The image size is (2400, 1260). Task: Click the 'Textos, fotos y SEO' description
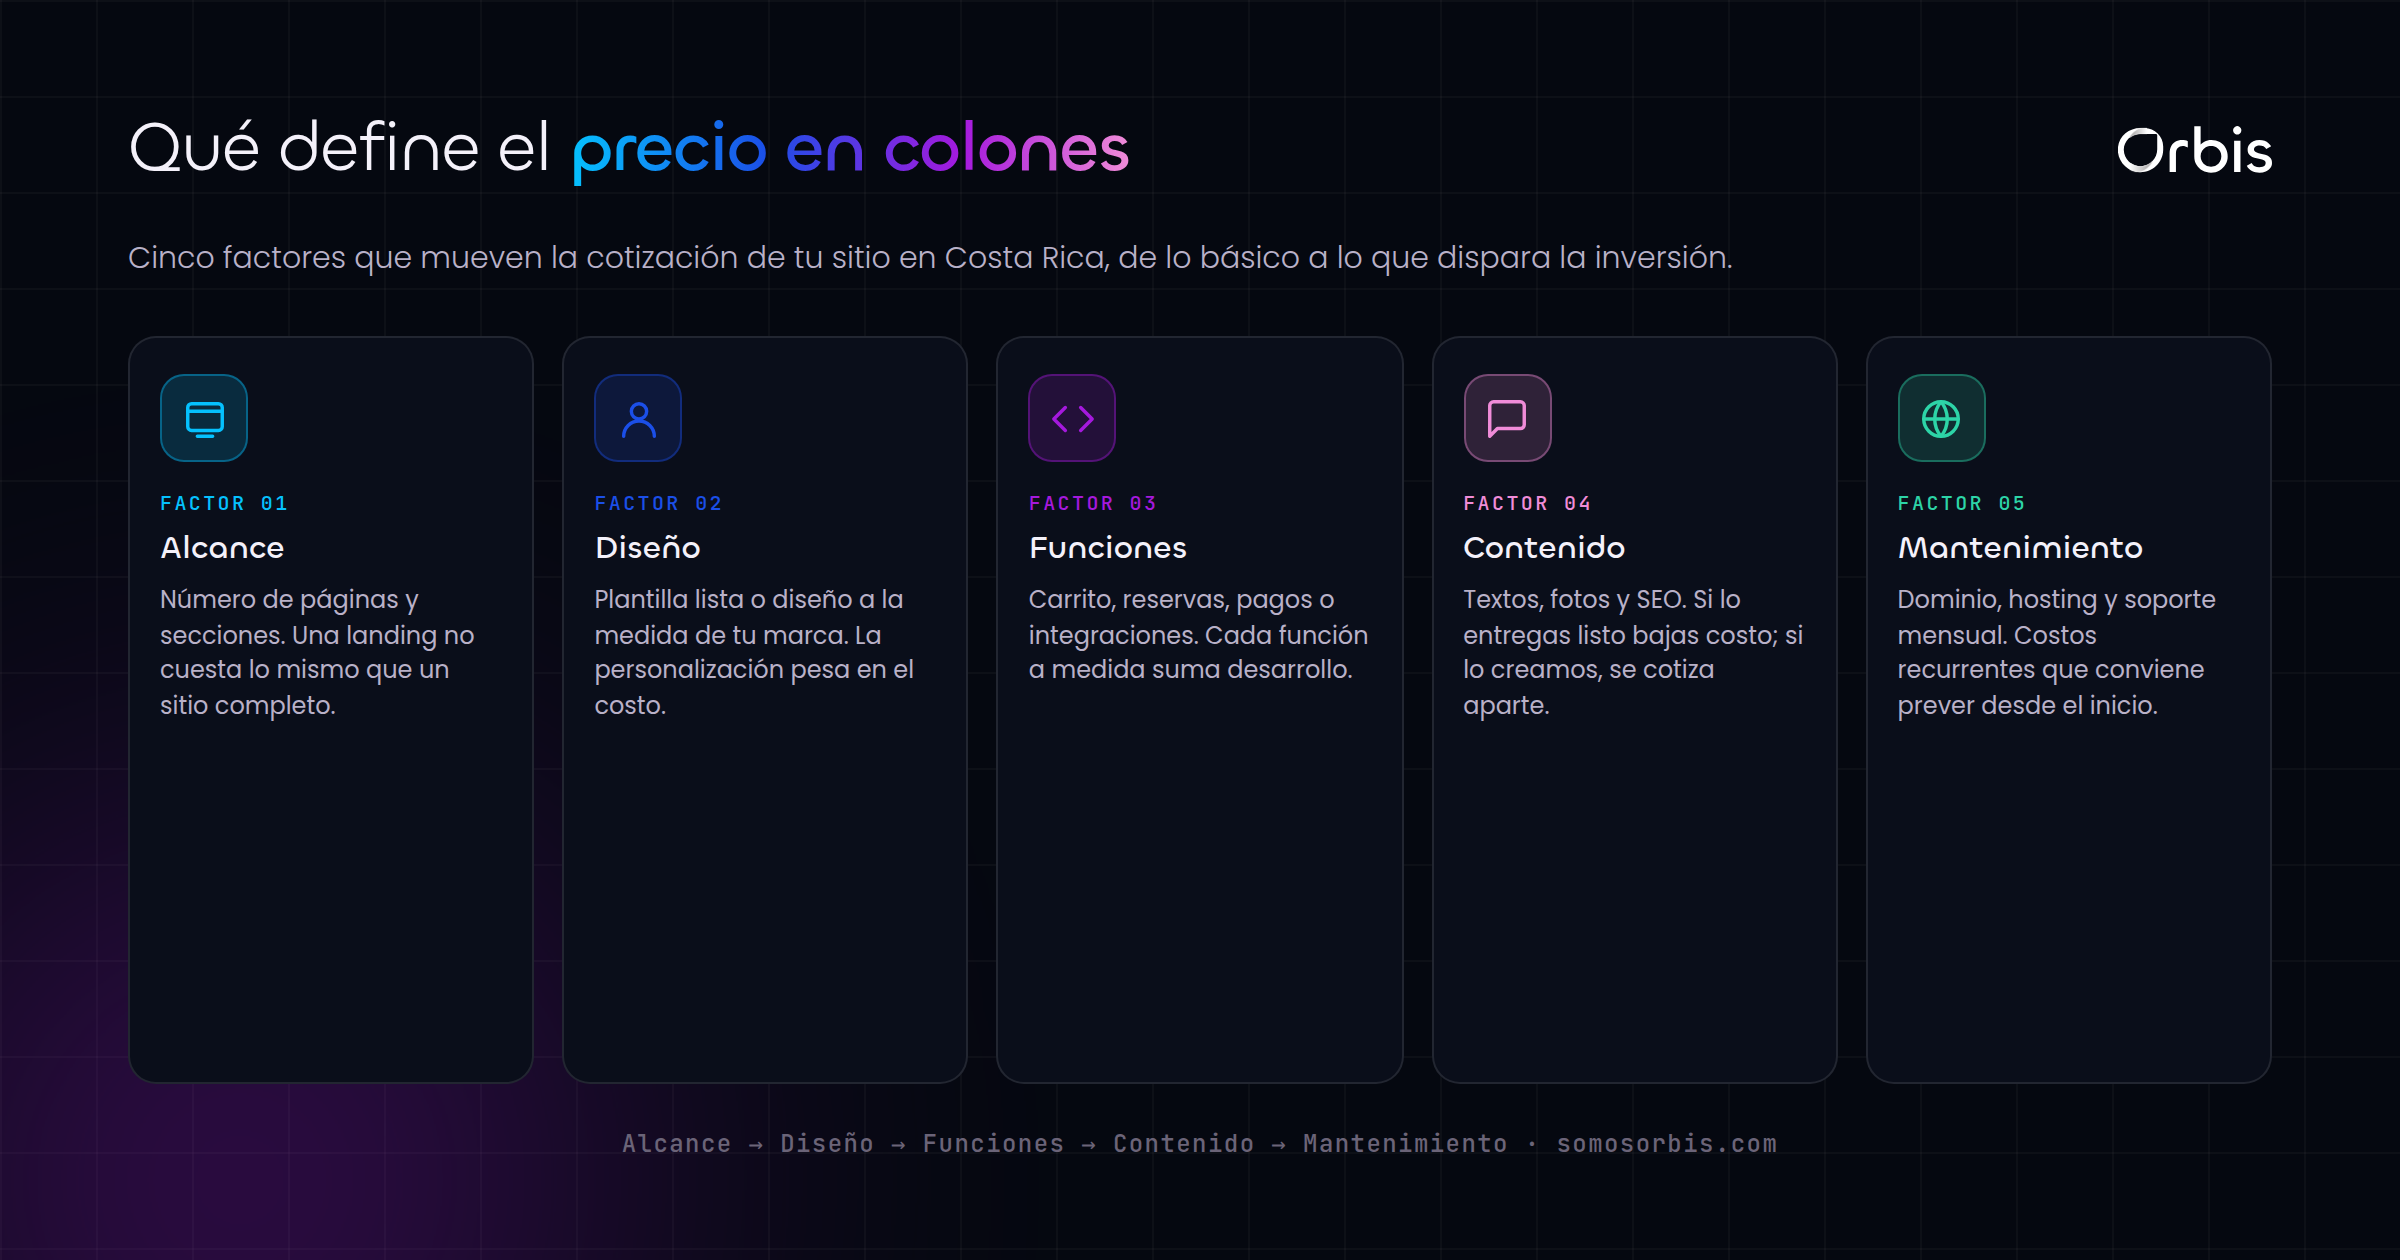tap(1632, 652)
